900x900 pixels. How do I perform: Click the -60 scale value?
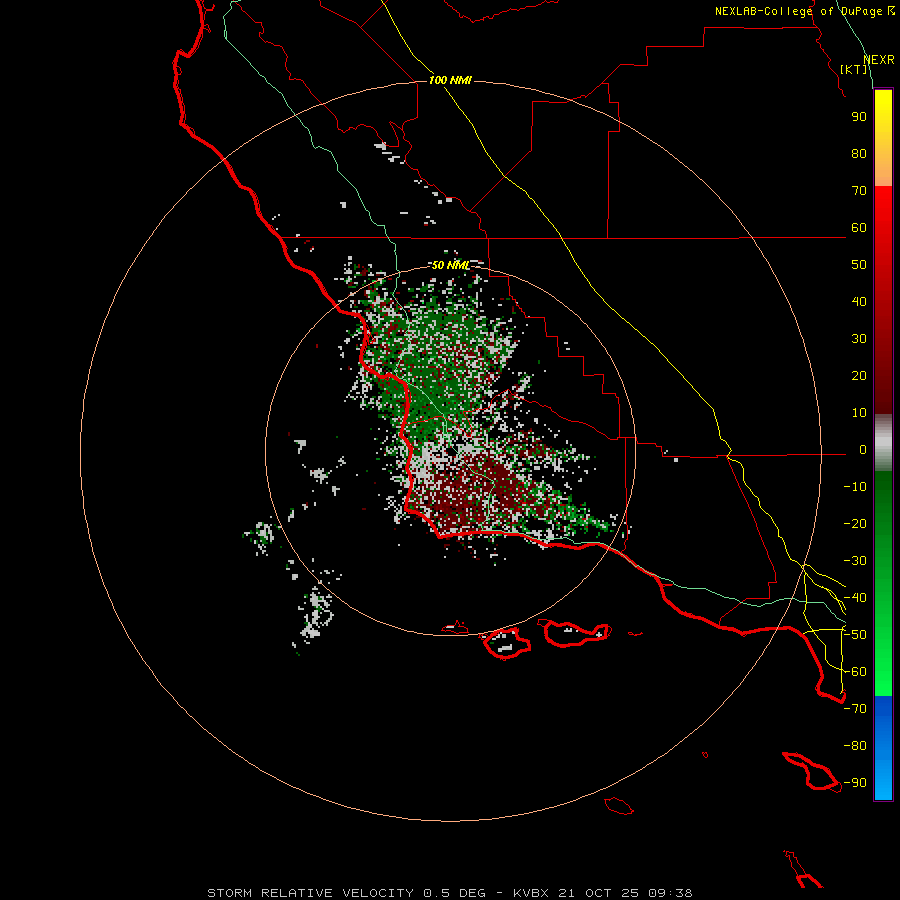coord(855,672)
